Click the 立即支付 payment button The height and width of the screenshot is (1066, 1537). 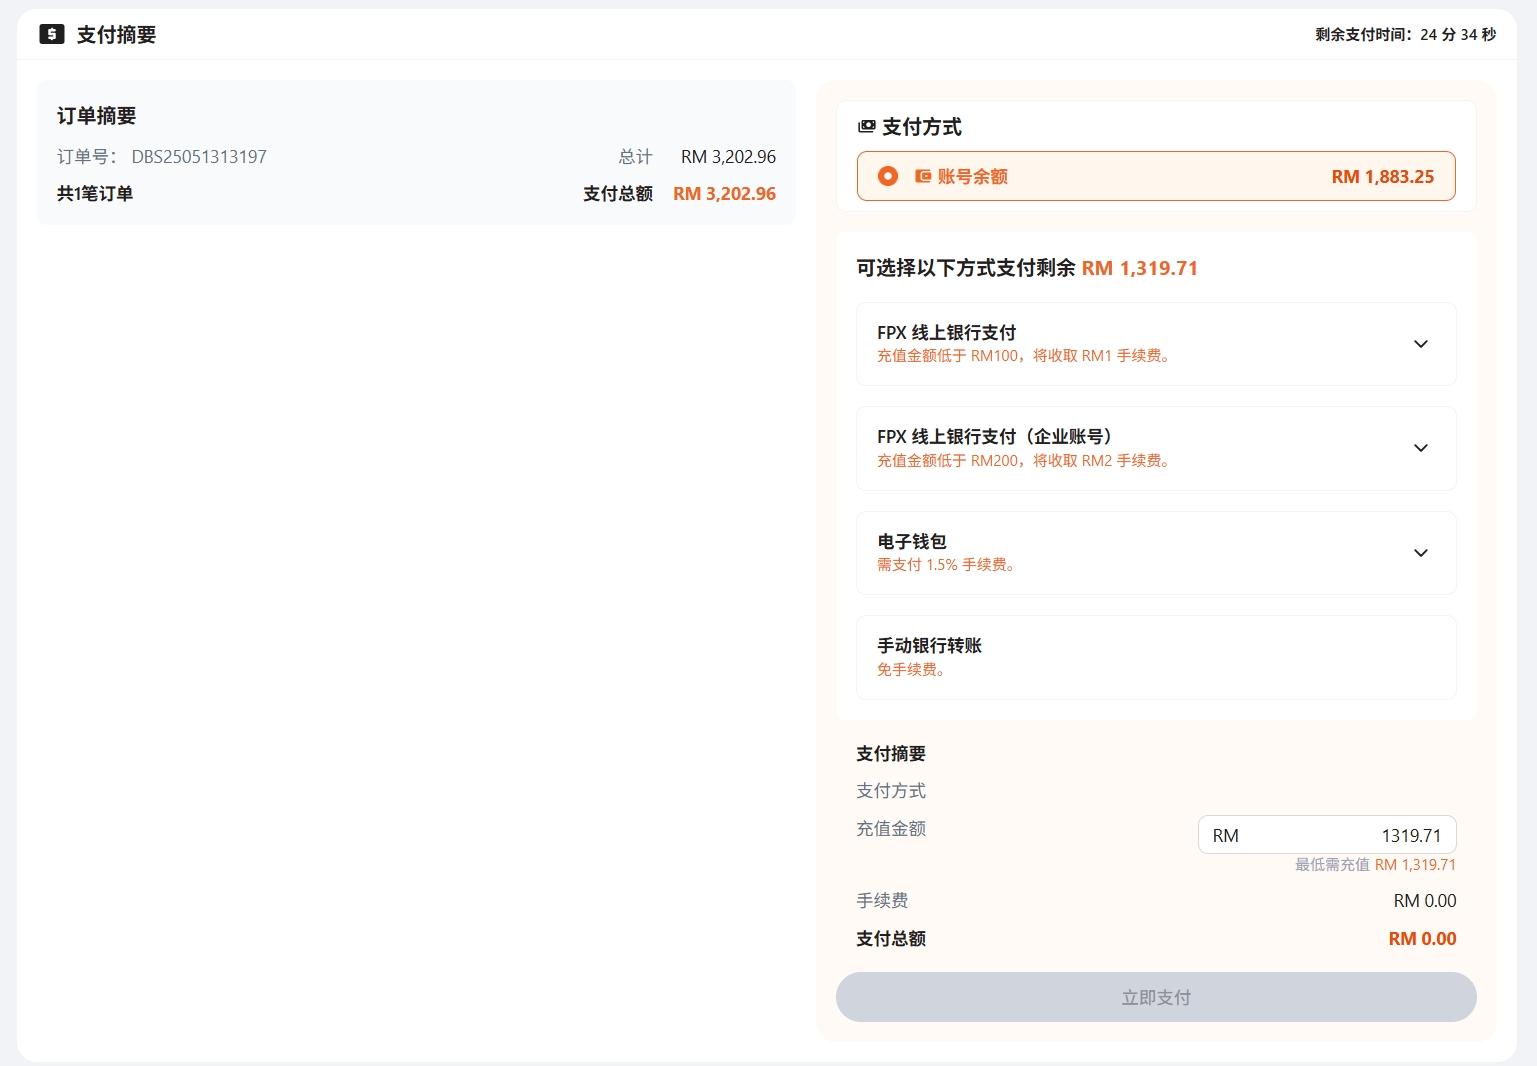pos(1156,997)
